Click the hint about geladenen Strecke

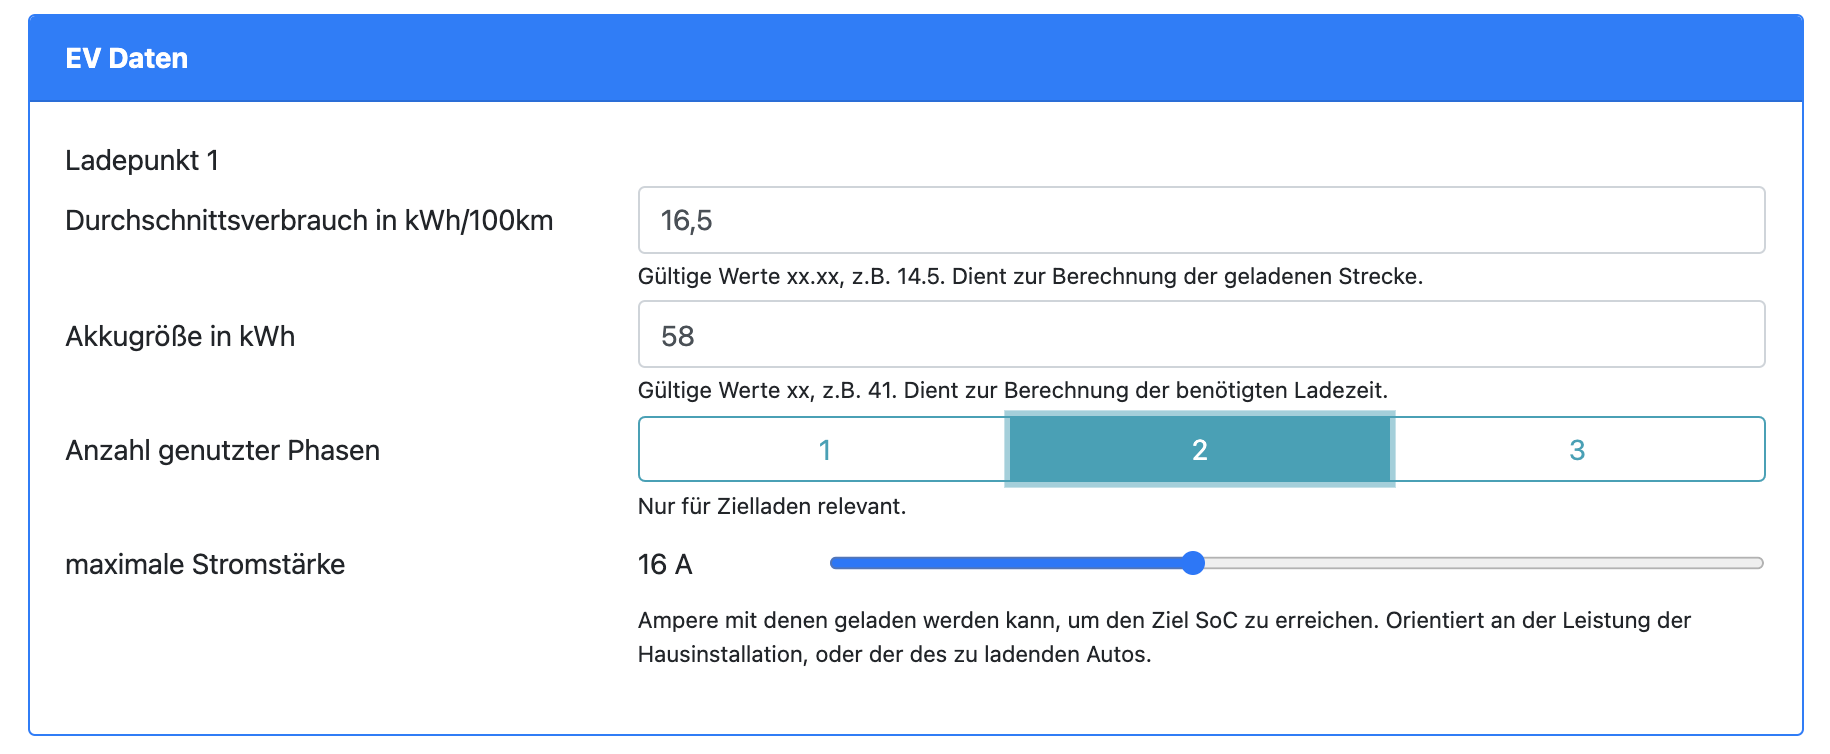tap(1029, 276)
